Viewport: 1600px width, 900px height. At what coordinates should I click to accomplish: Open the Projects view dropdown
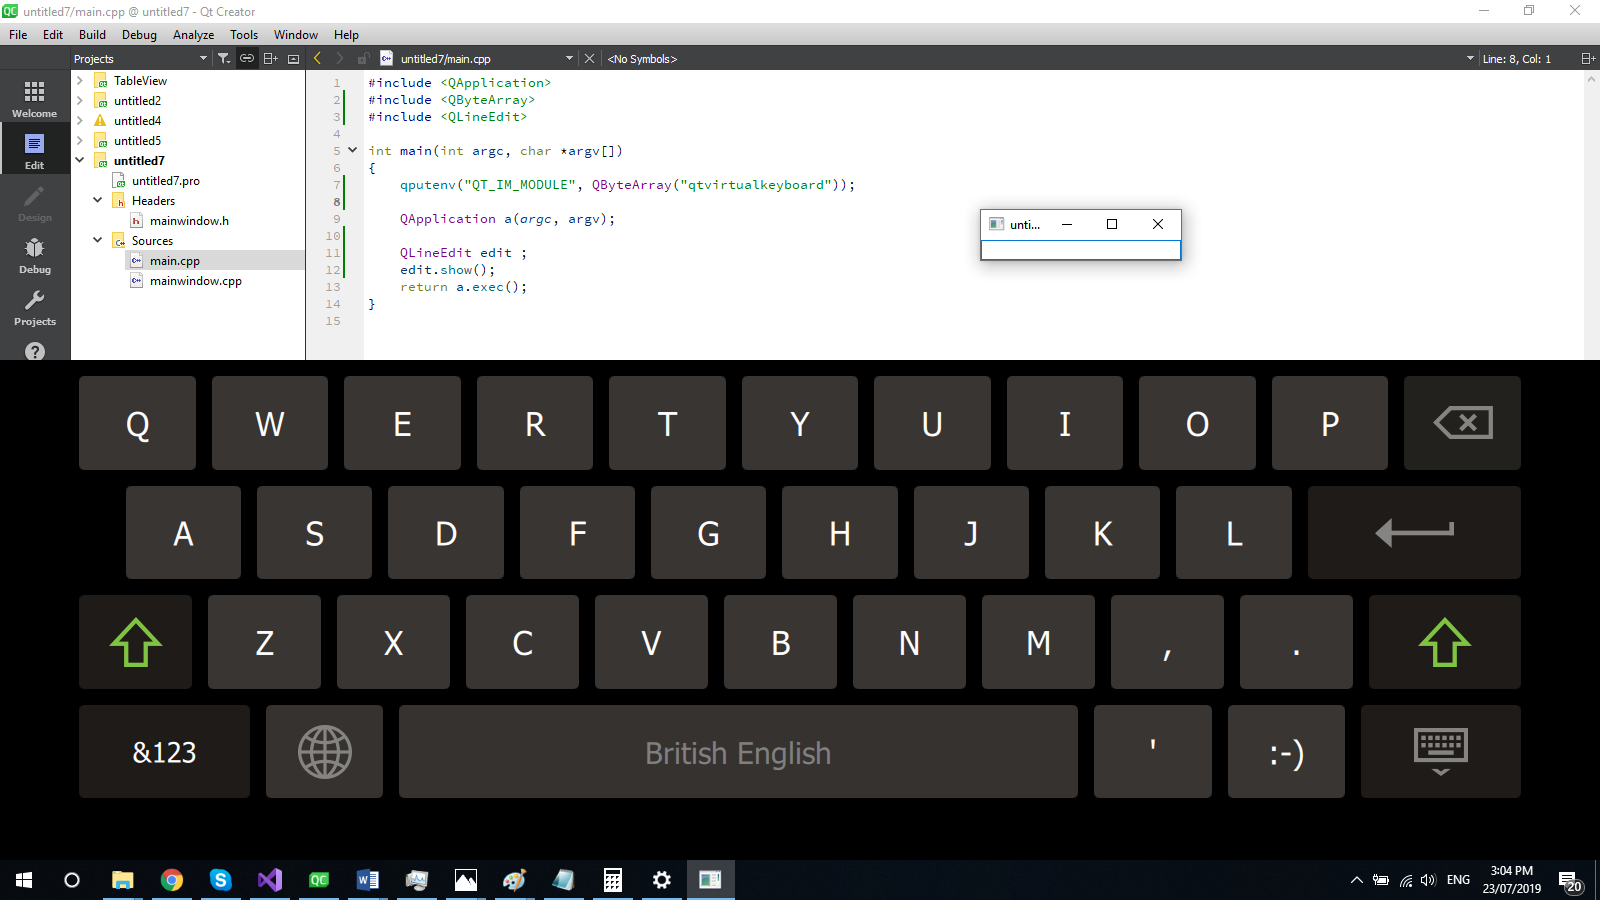140,59
